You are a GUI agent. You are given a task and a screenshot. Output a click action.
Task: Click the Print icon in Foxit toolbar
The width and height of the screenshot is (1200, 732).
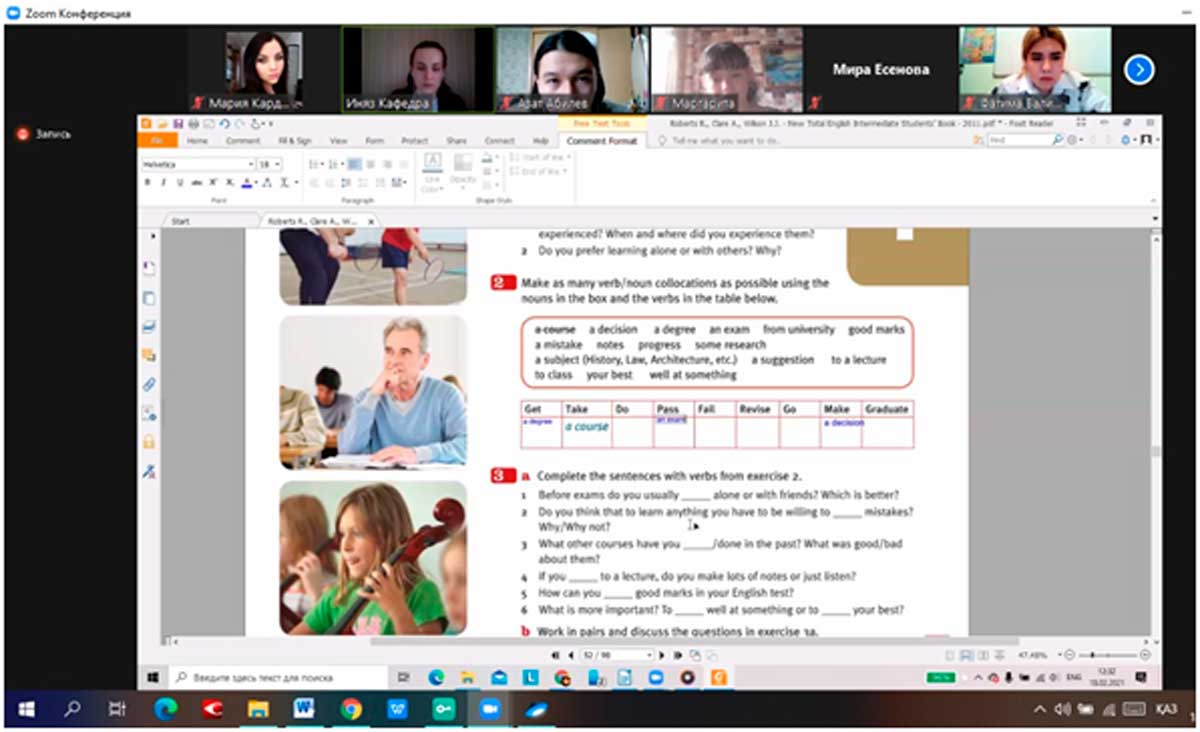coord(193,124)
